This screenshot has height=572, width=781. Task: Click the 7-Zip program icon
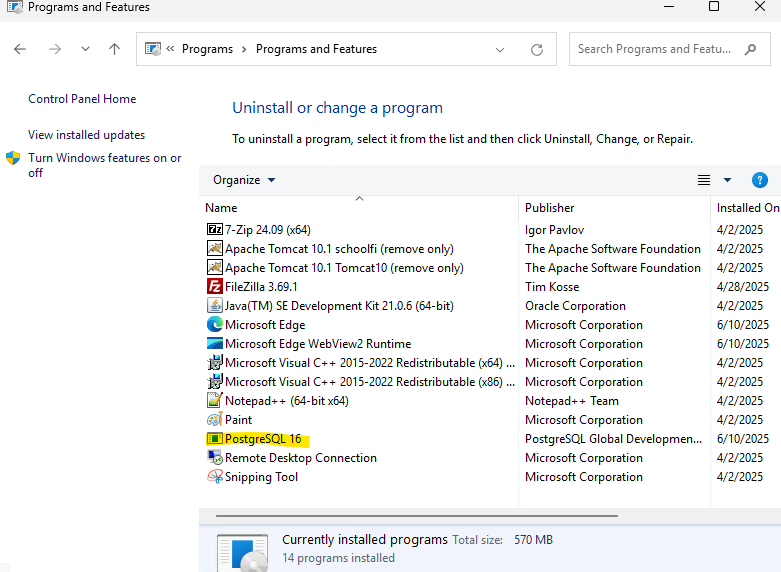[x=215, y=229]
